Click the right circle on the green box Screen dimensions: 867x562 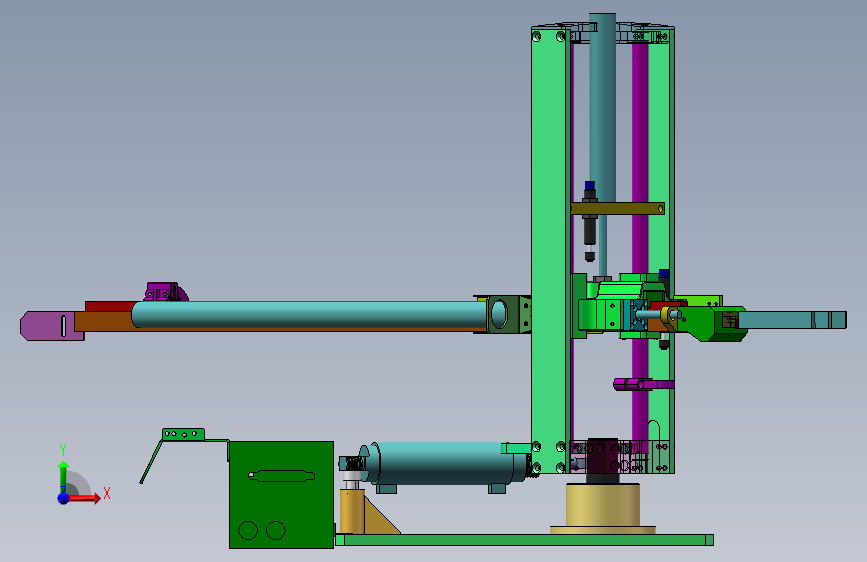(x=275, y=530)
